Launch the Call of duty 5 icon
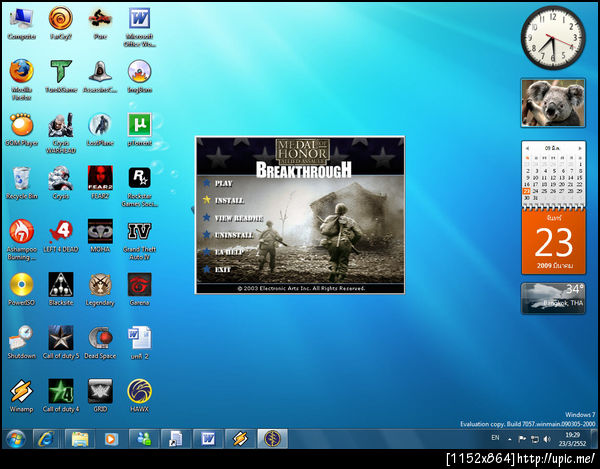The width and height of the screenshot is (600, 469). [61, 342]
